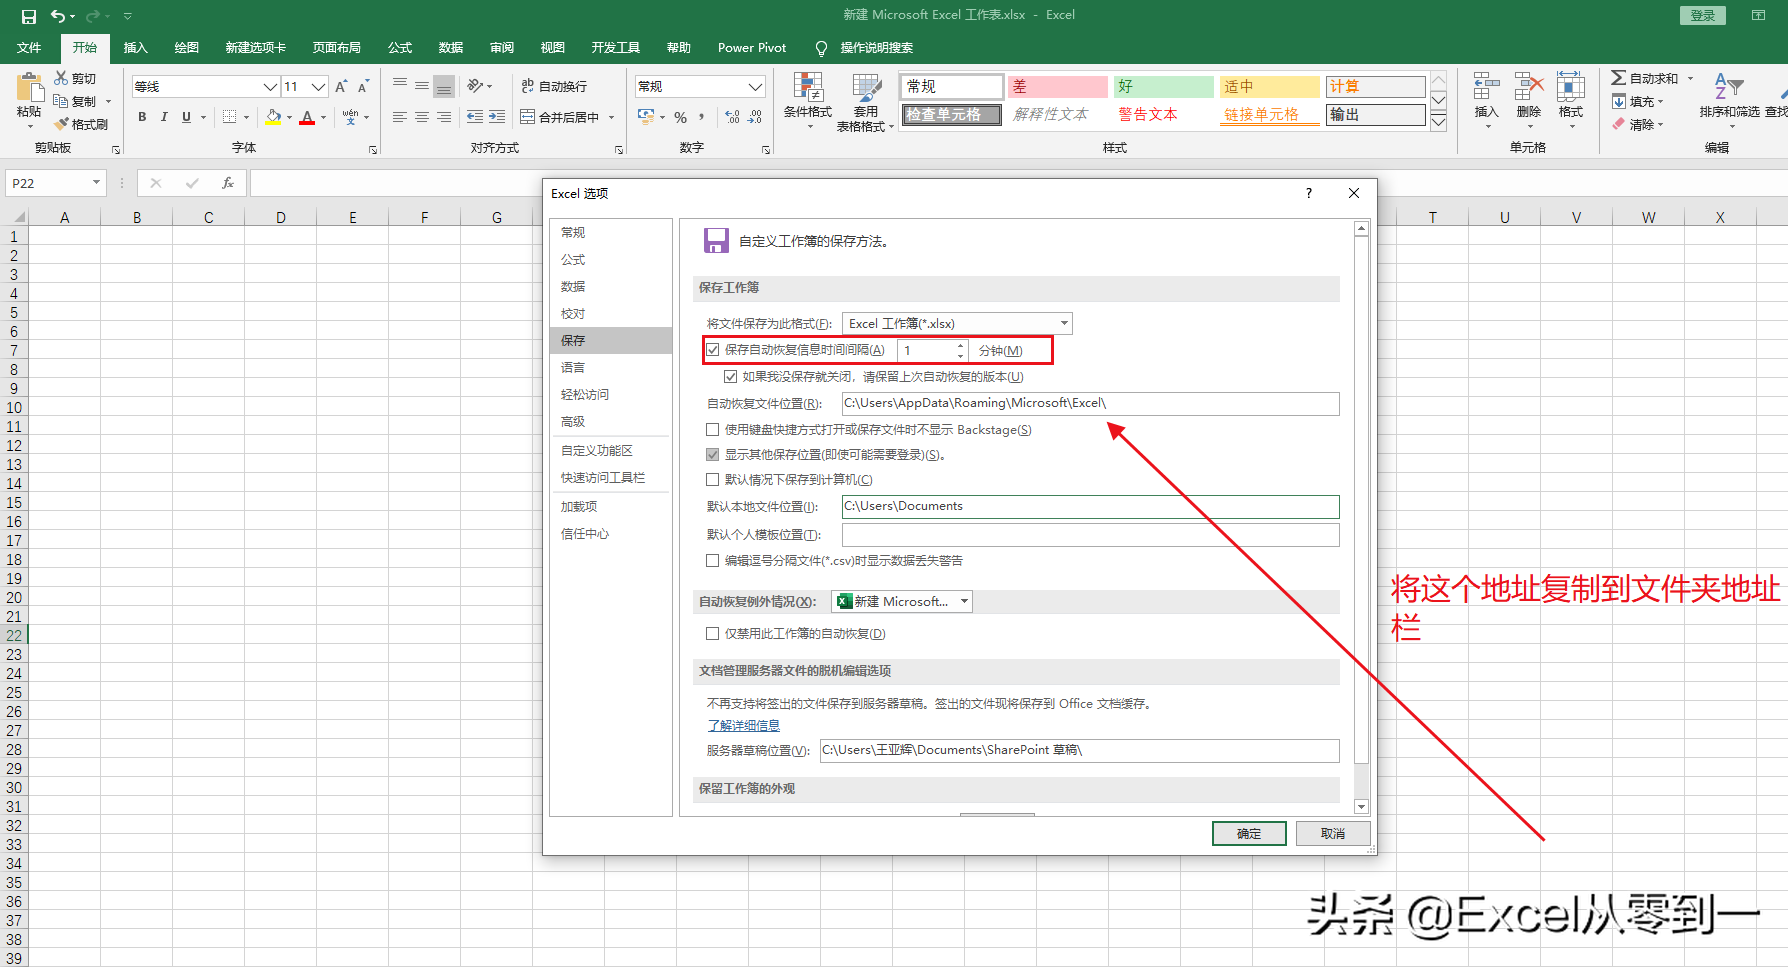Open the AutoRecover exceptions workbook dropdown
Viewport: 1788px width, 967px height.
(964, 602)
